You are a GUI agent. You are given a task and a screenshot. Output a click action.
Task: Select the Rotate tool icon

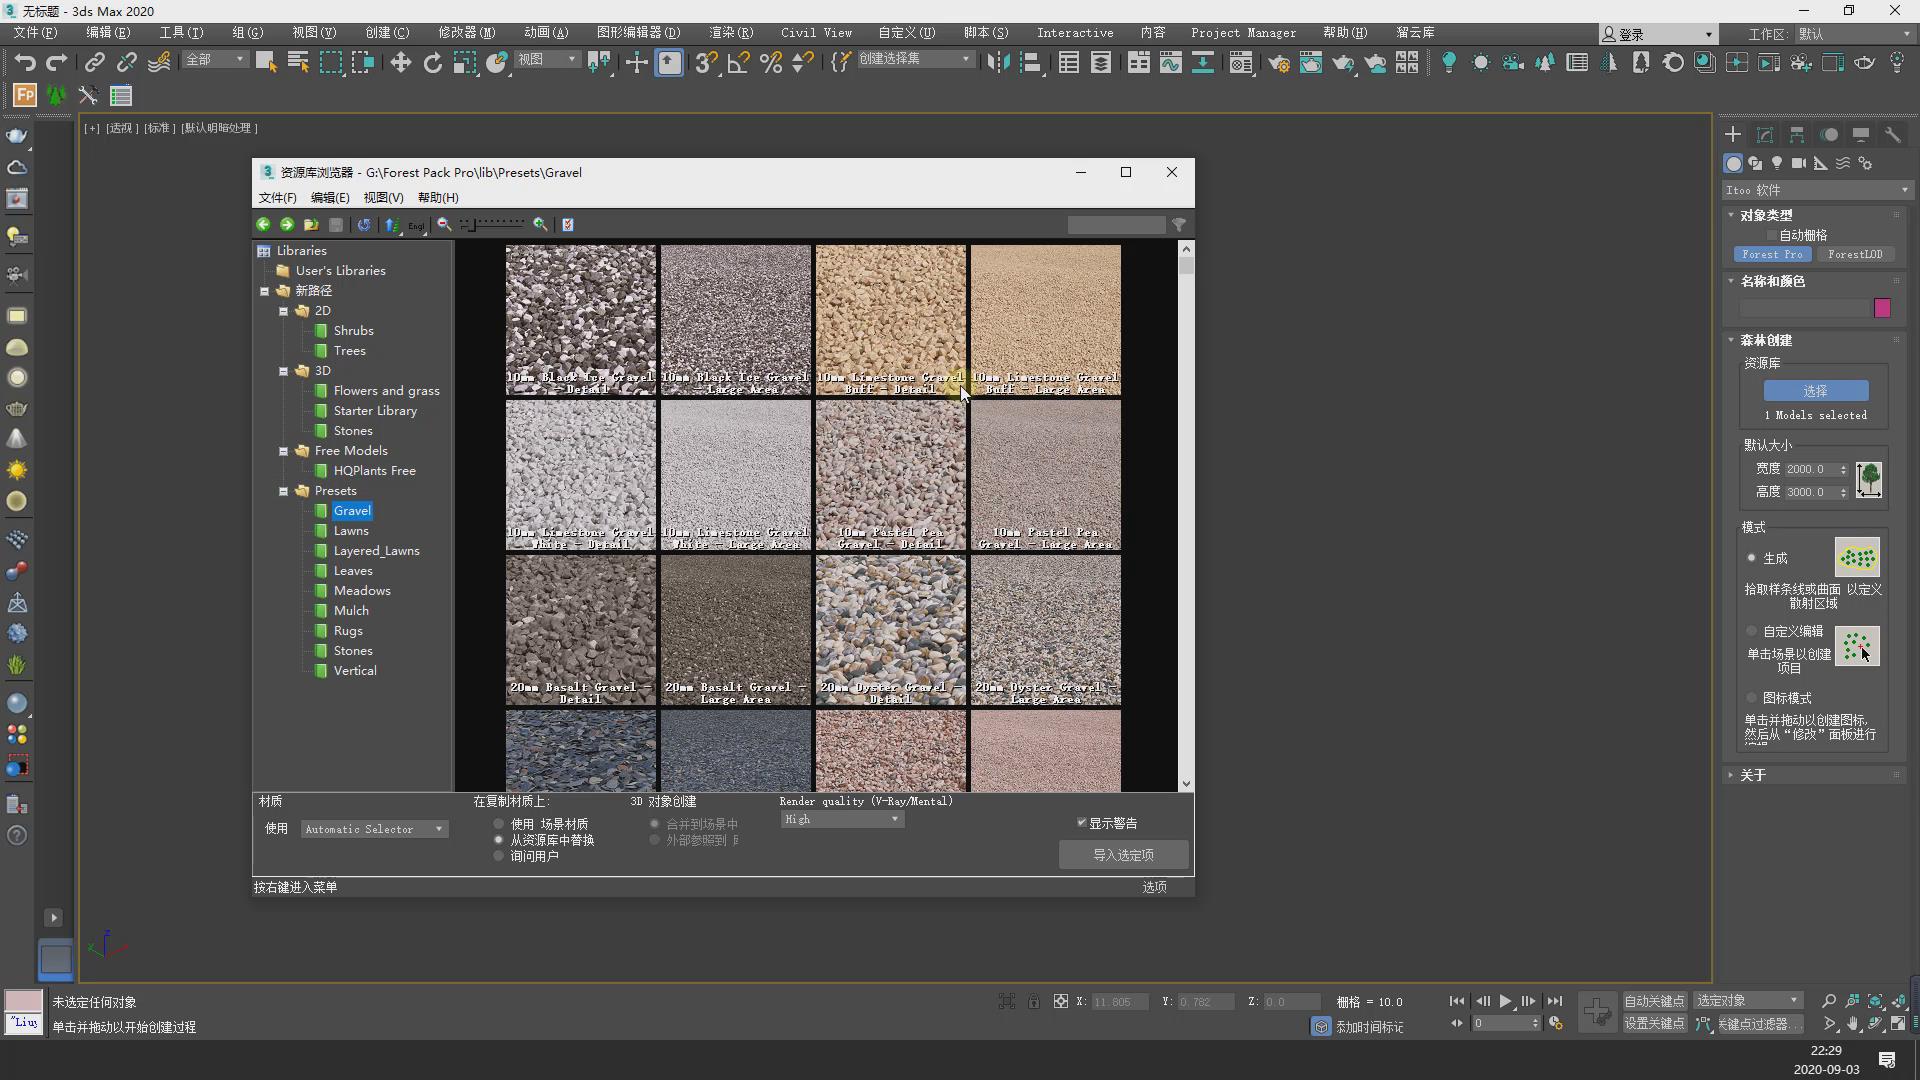point(432,63)
